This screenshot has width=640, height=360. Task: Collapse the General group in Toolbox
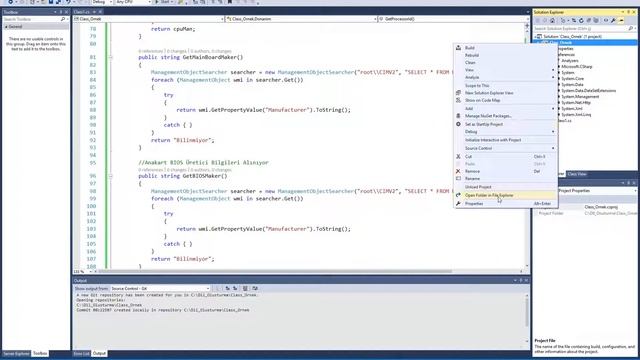tap(6, 27)
